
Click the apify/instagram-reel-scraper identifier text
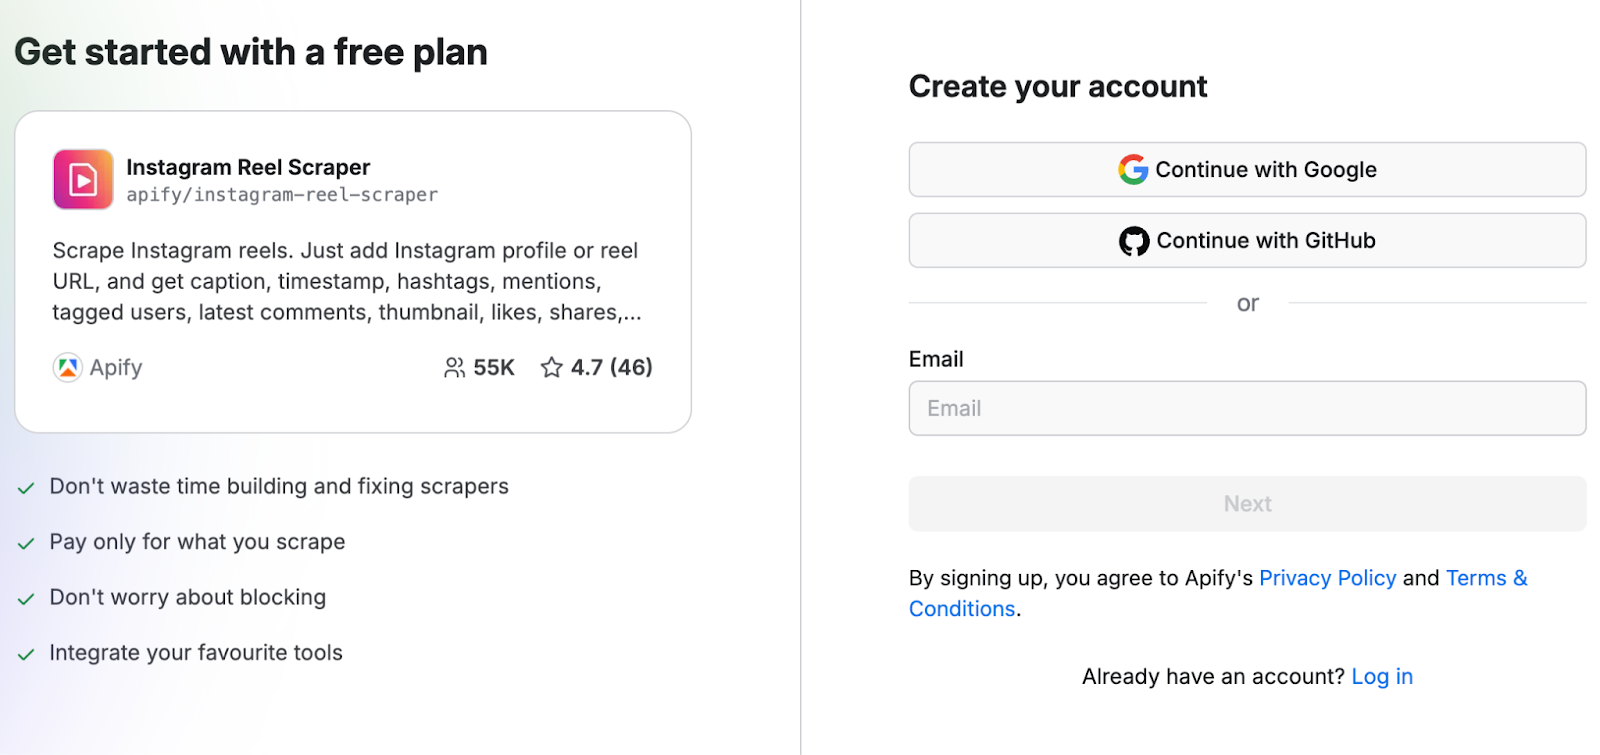pos(283,196)
